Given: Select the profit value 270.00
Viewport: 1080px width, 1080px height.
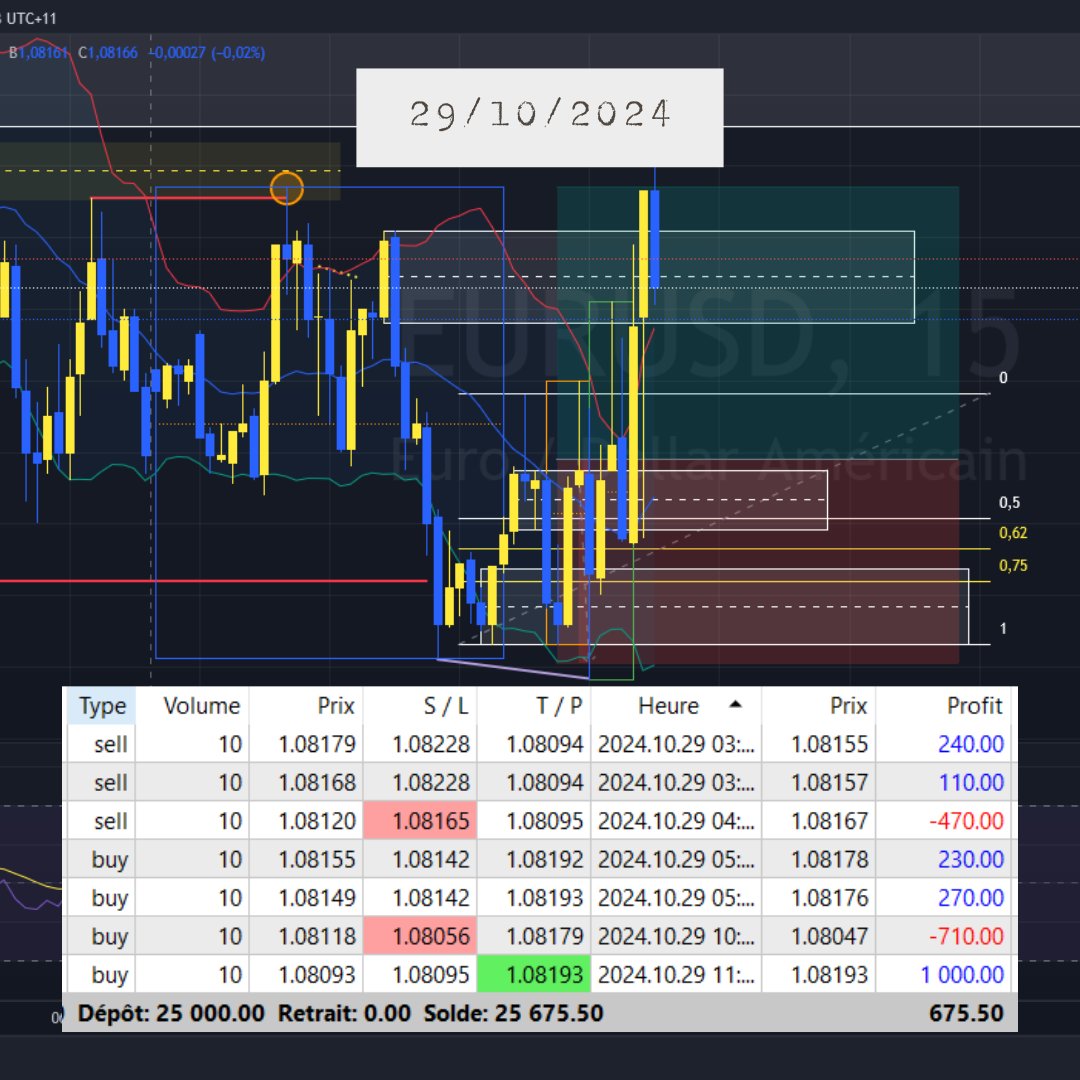Looking at the screenshot, I should pyautogui.click(x=970, y=898).
